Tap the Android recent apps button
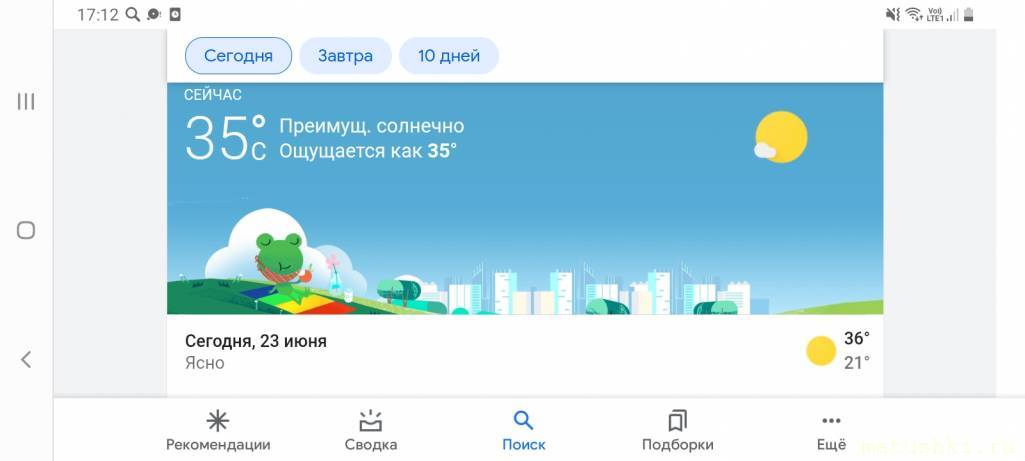This screenshot has width=1025, height=461. pos(25,101)
